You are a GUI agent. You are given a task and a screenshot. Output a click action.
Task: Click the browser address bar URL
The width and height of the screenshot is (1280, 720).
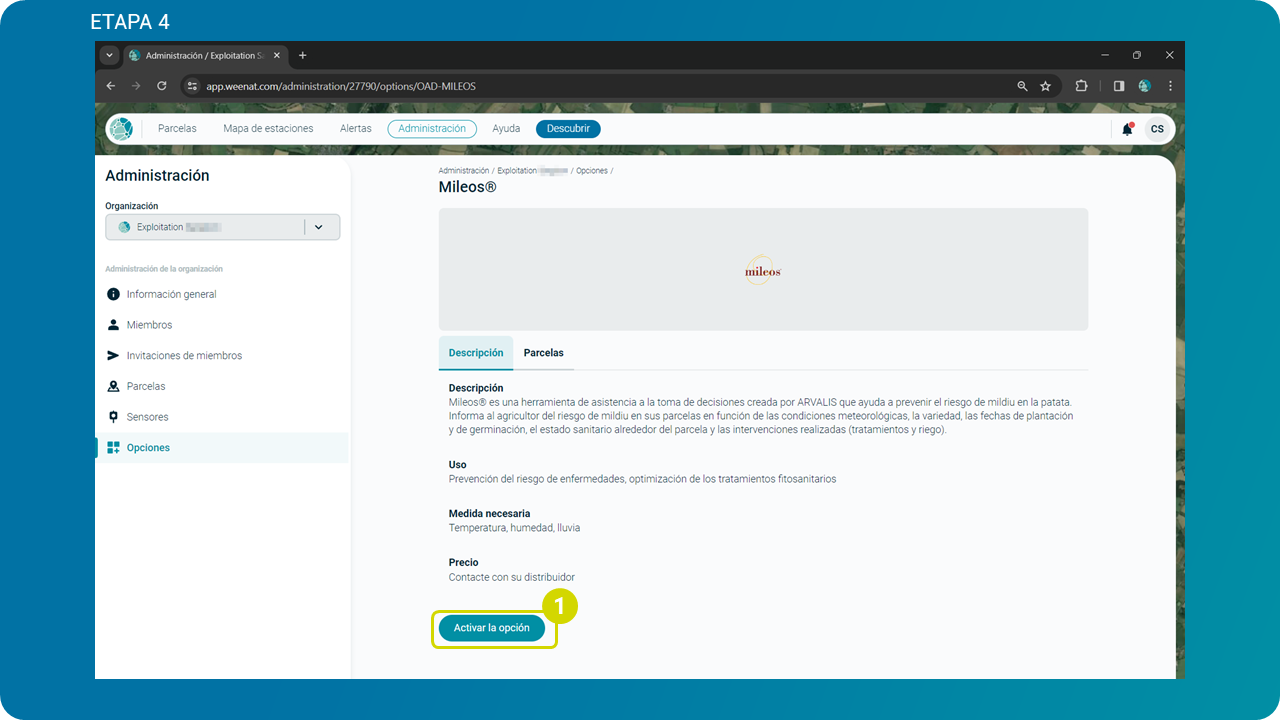click(341, 86)
